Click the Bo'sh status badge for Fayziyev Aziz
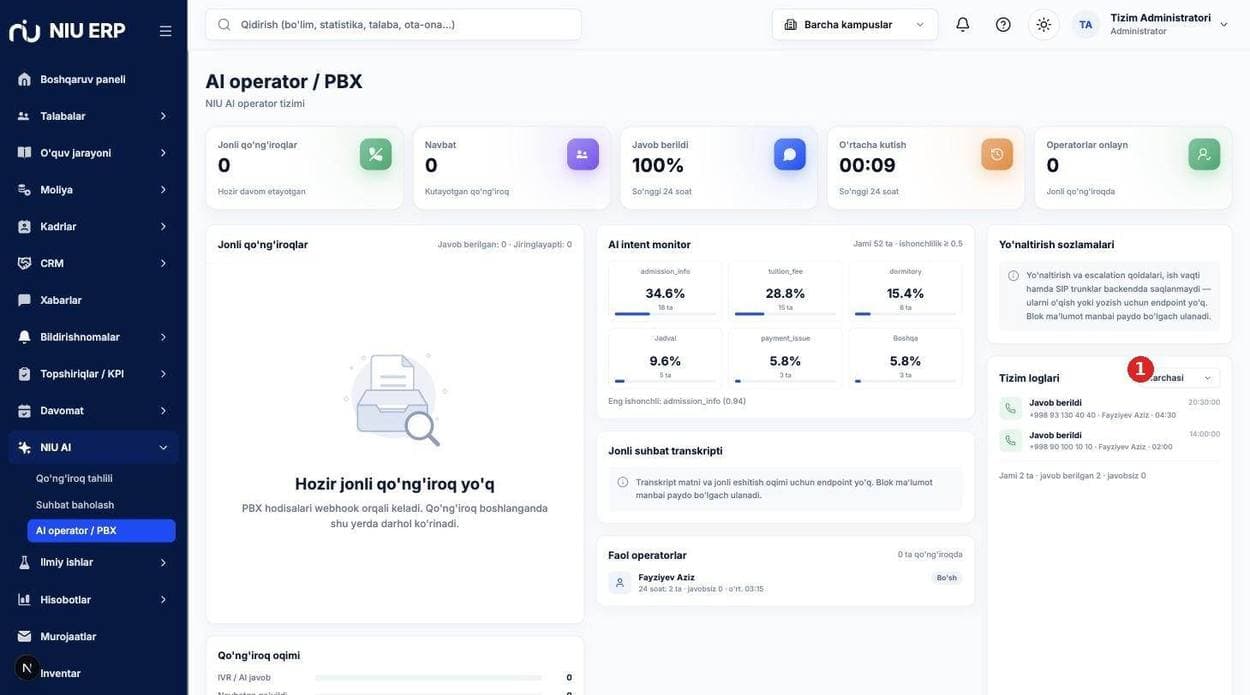Viewport: 1250px width, 695px height. tap(946, 578)
